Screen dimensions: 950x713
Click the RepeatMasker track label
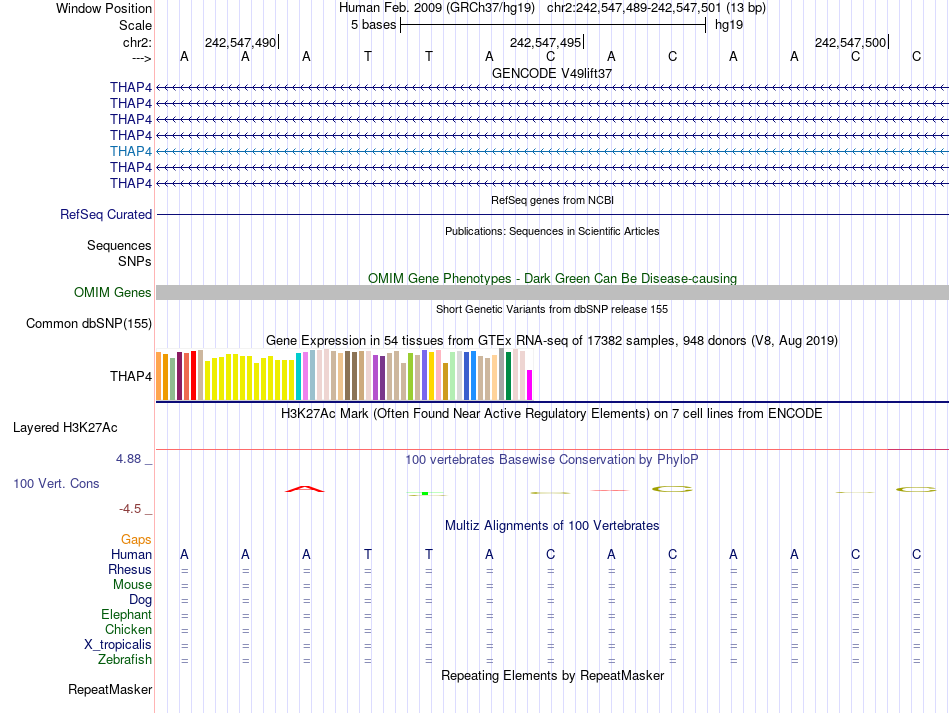[x=110, y=689]
